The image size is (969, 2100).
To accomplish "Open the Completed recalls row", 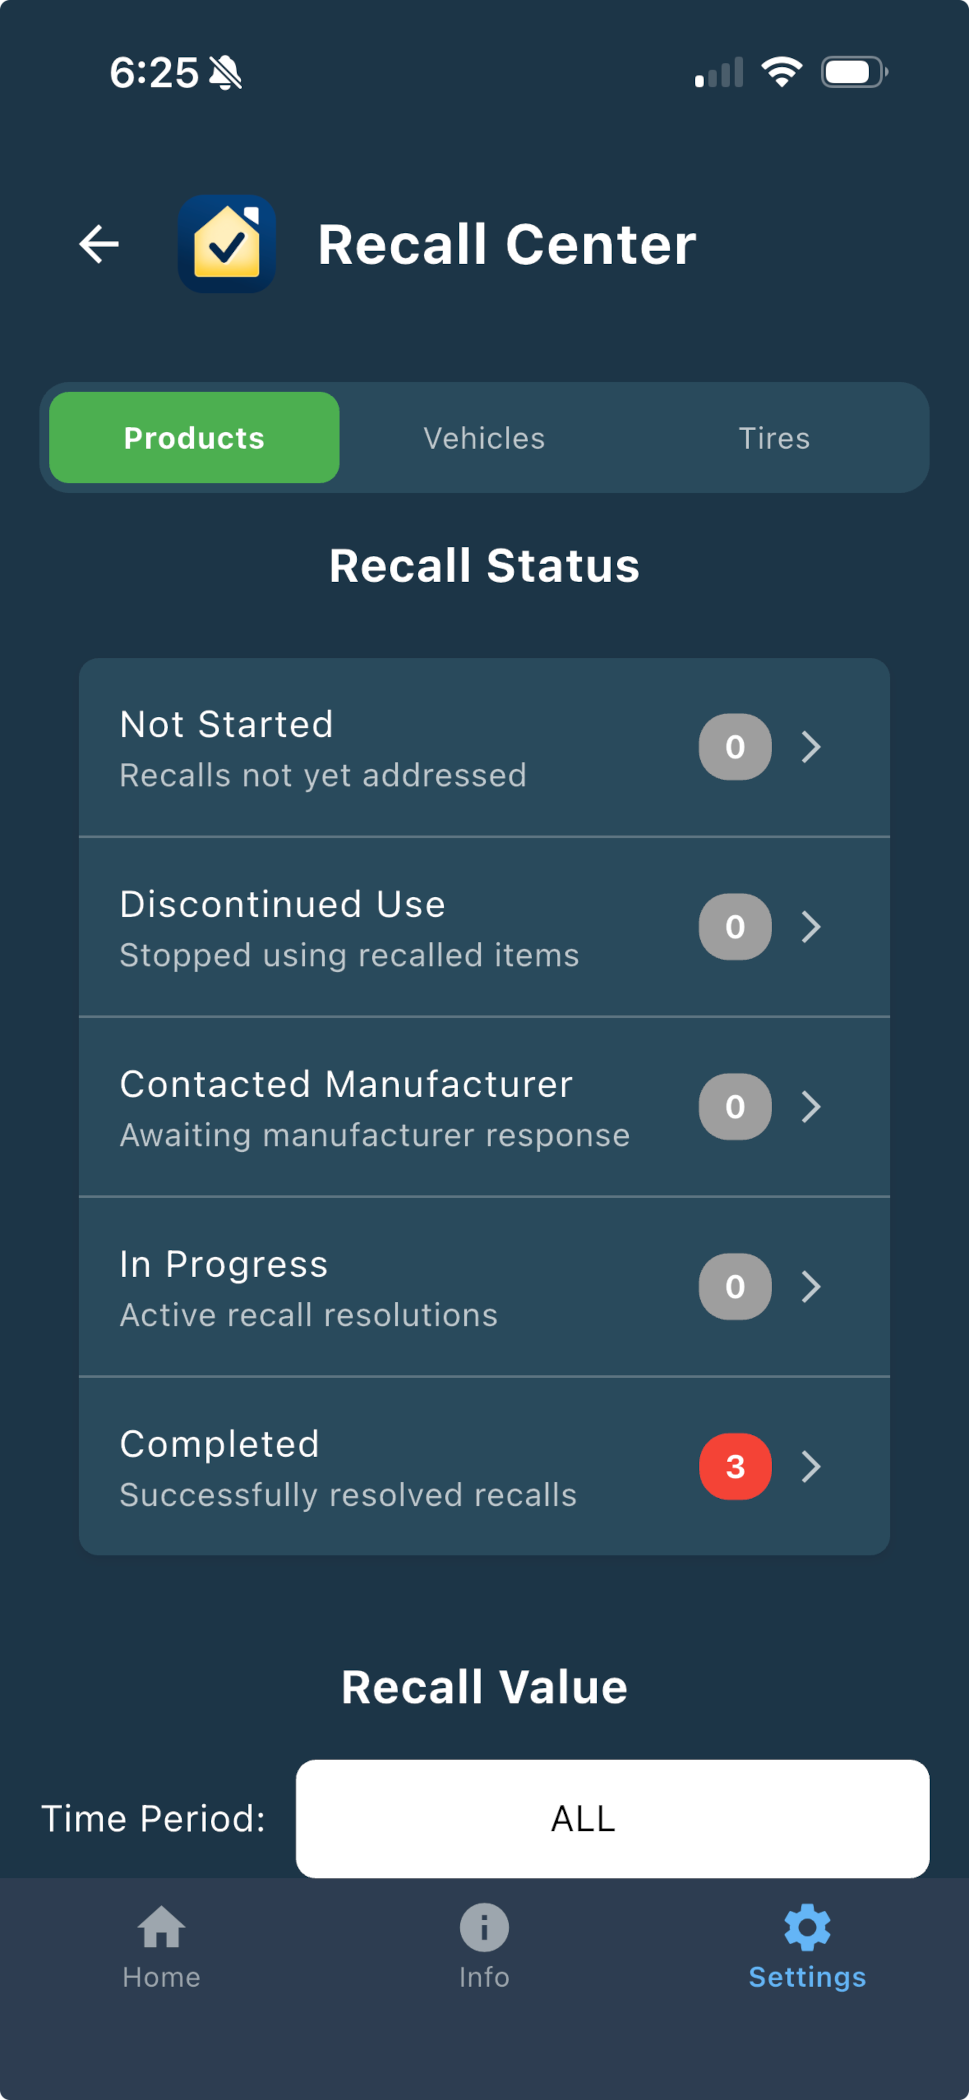I will point(400,1467).
